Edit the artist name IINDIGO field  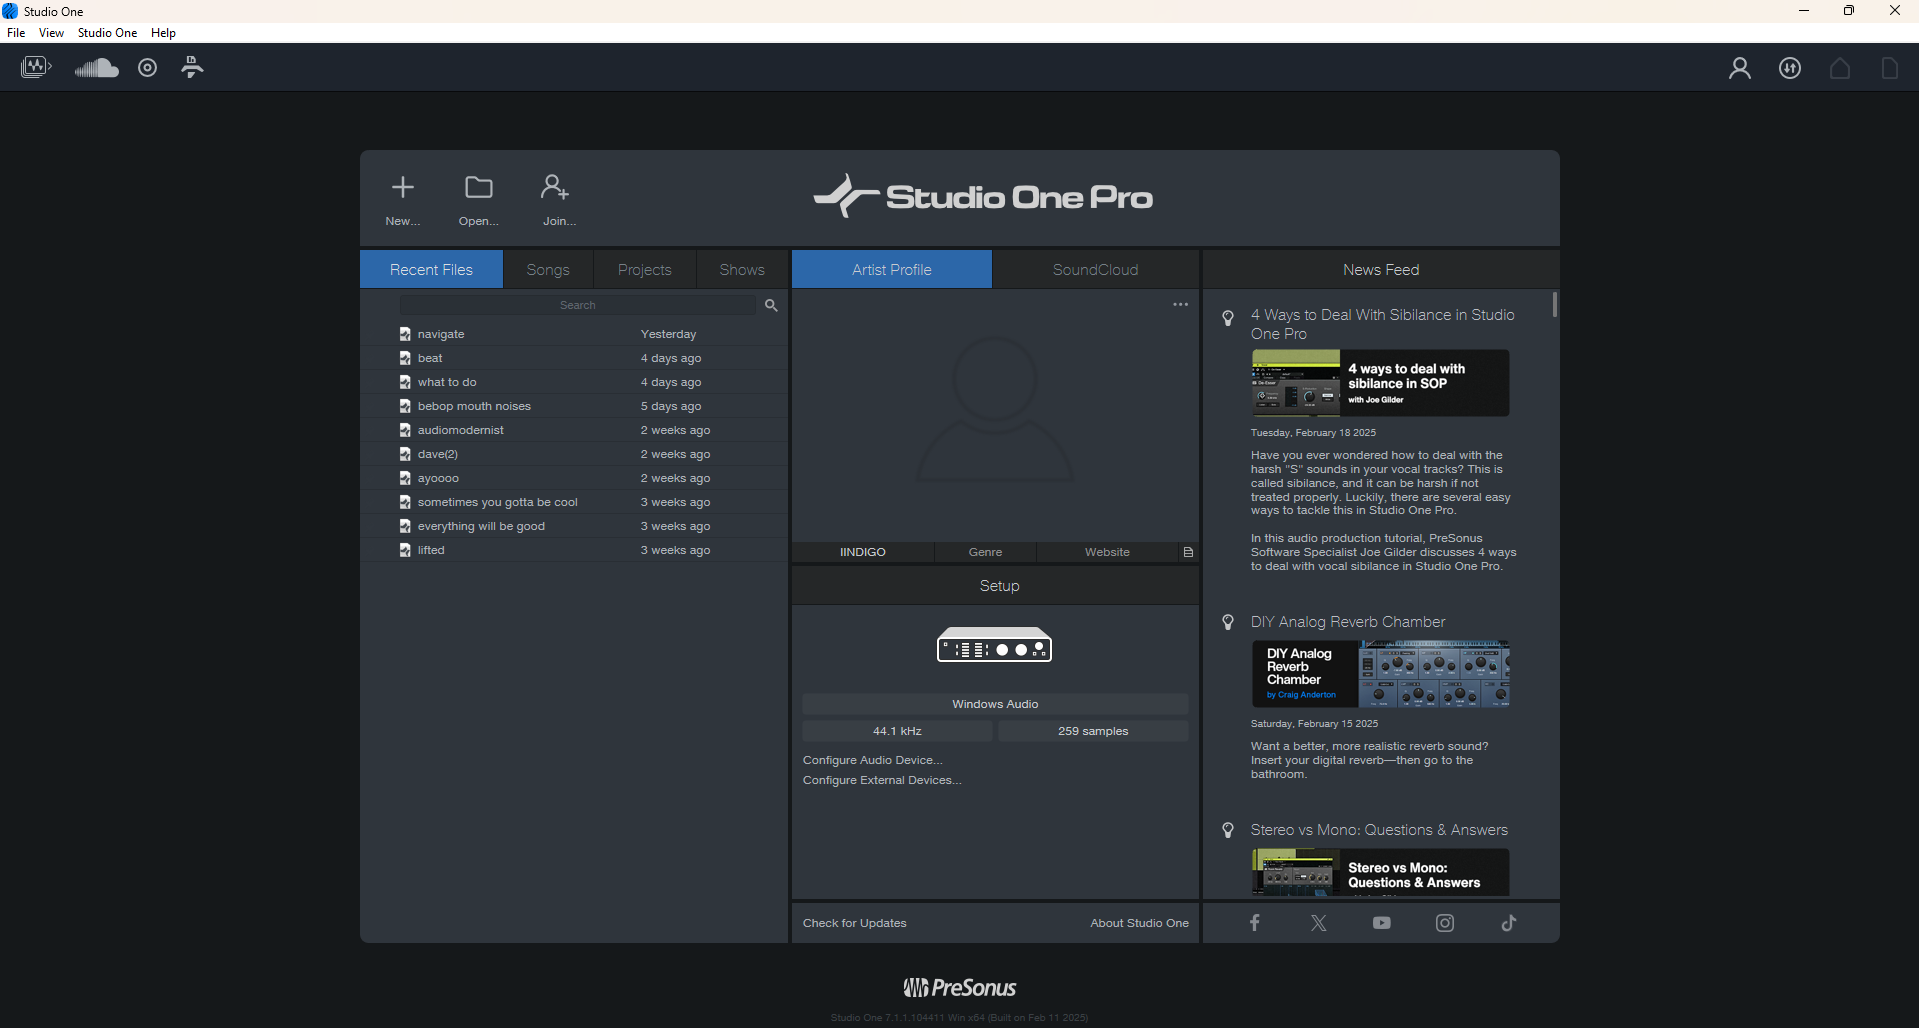pos(863,552)
